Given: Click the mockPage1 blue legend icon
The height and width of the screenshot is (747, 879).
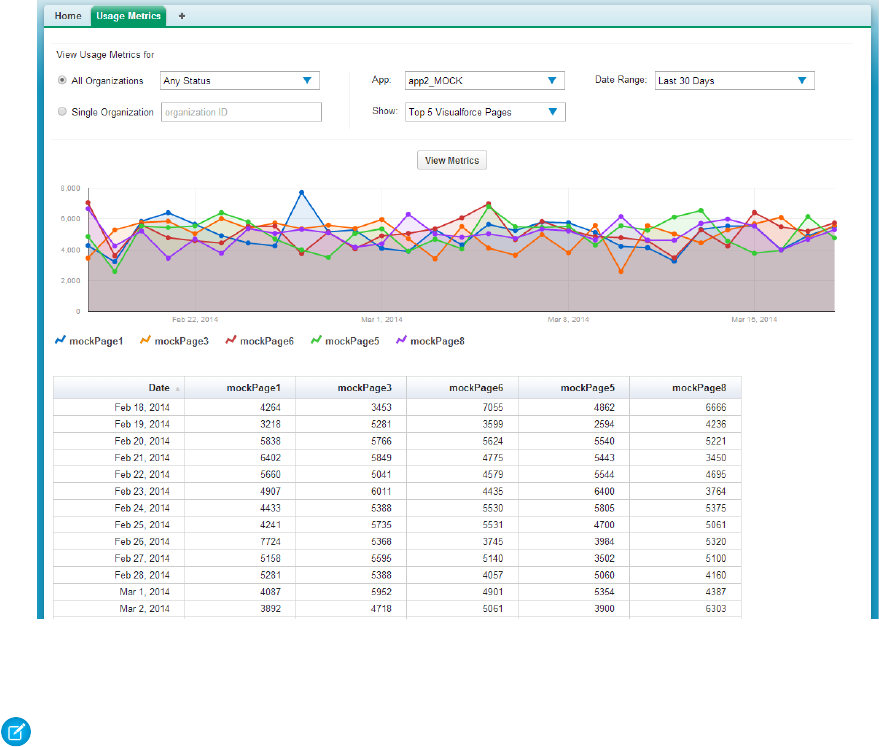Looking at the screenshot, I should (59, 341).
